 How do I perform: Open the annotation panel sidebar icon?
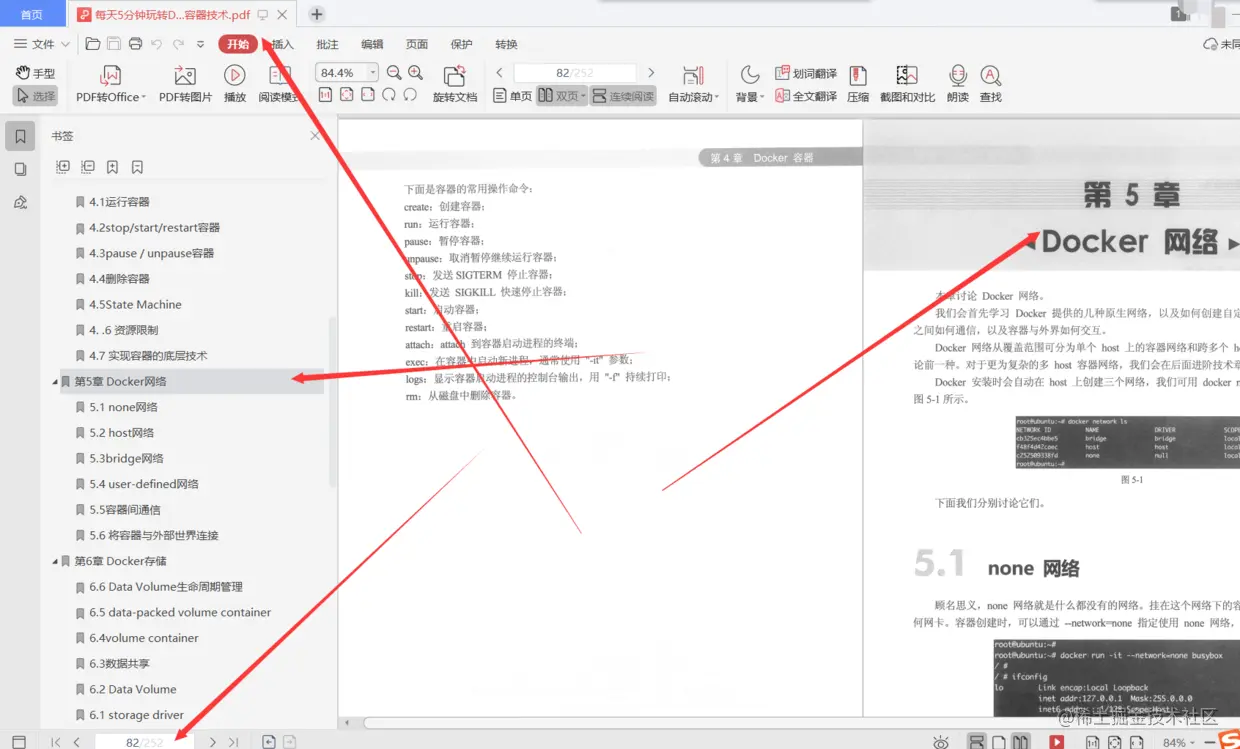pyautogui.click(x=20, y=203)
